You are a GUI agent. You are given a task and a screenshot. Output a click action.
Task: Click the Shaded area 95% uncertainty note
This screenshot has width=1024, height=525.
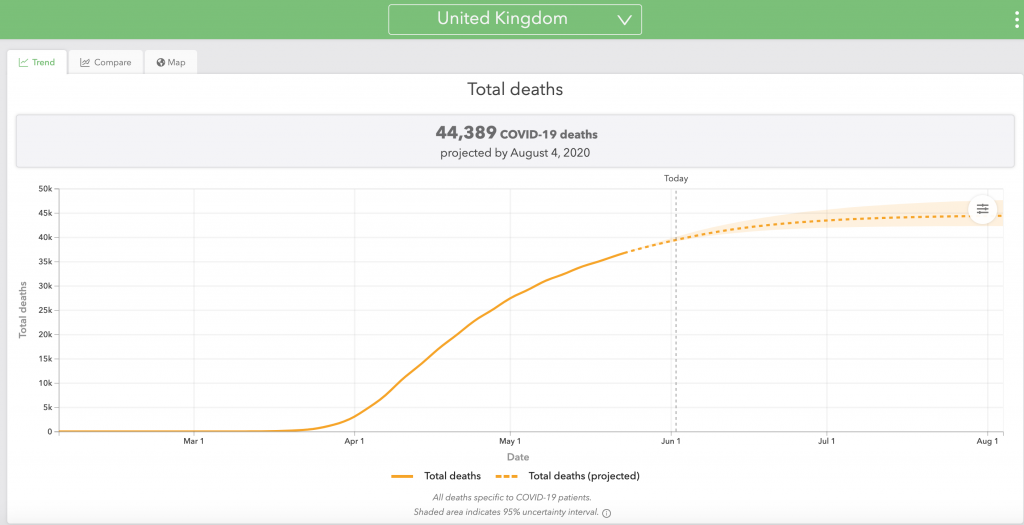pos(506,513)
